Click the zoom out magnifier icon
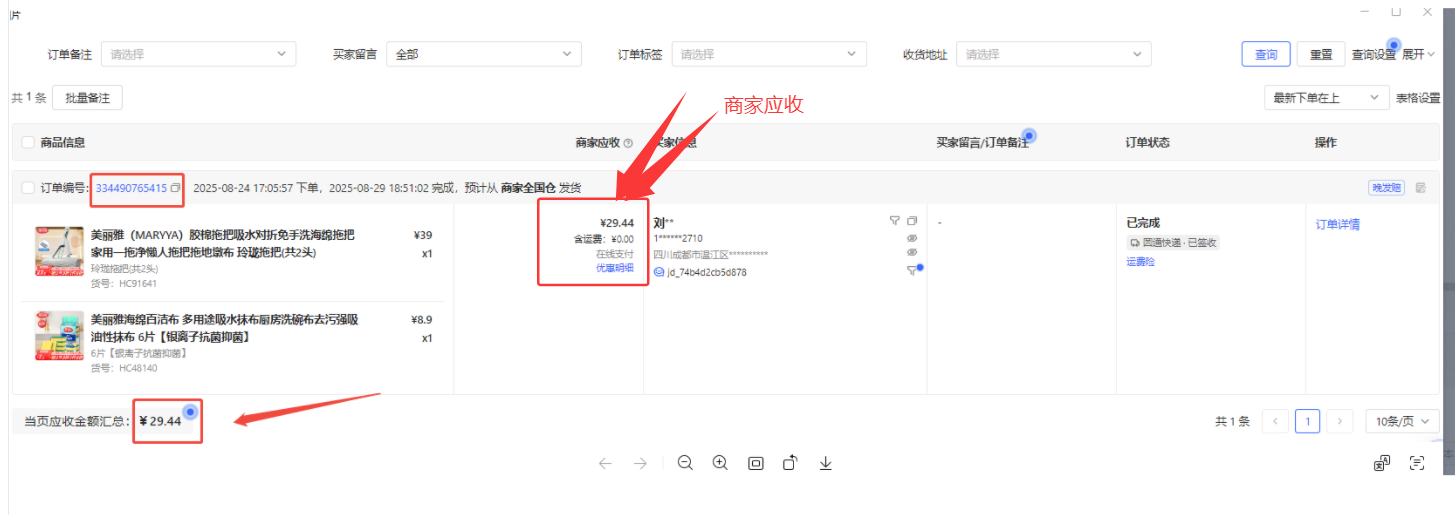Image resolution: width=1455 pixels, height=515 pixels. (x=685, y=463)
